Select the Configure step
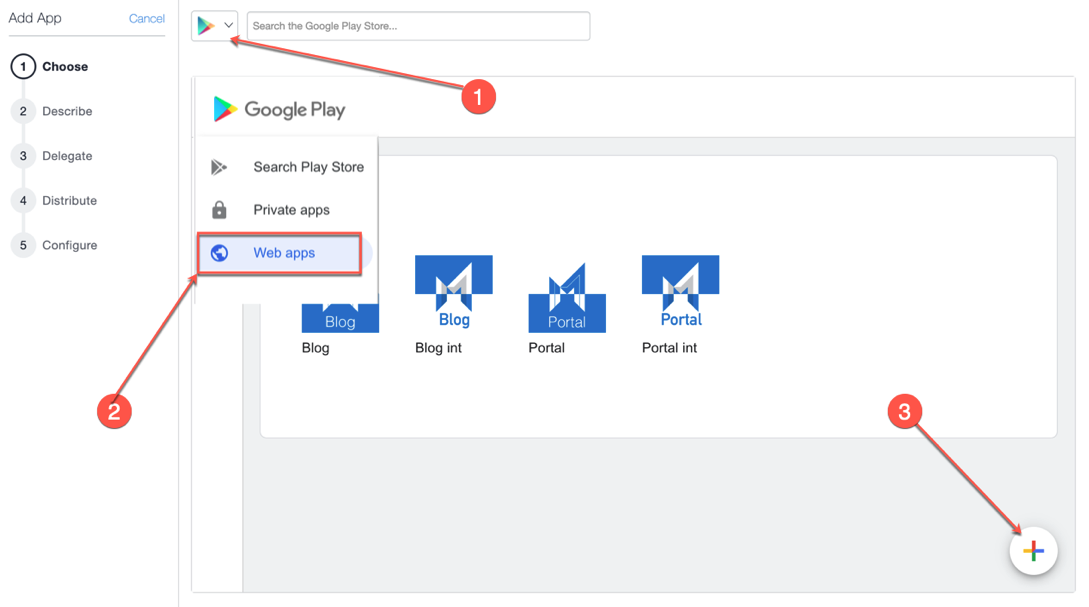This screenshot has width=1089, height=607. coord(22,245)
